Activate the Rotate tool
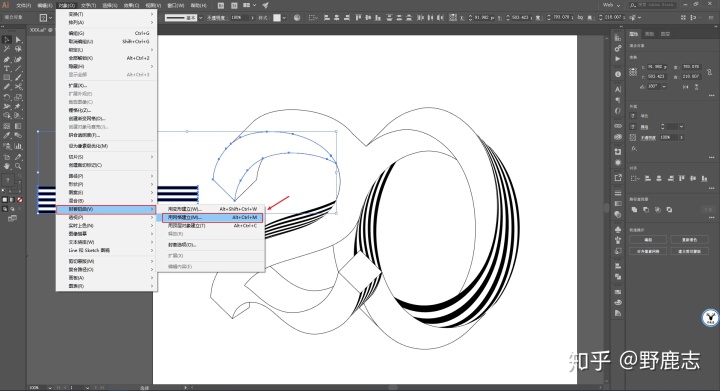This screenshot has height=391, width=720. 7,97
